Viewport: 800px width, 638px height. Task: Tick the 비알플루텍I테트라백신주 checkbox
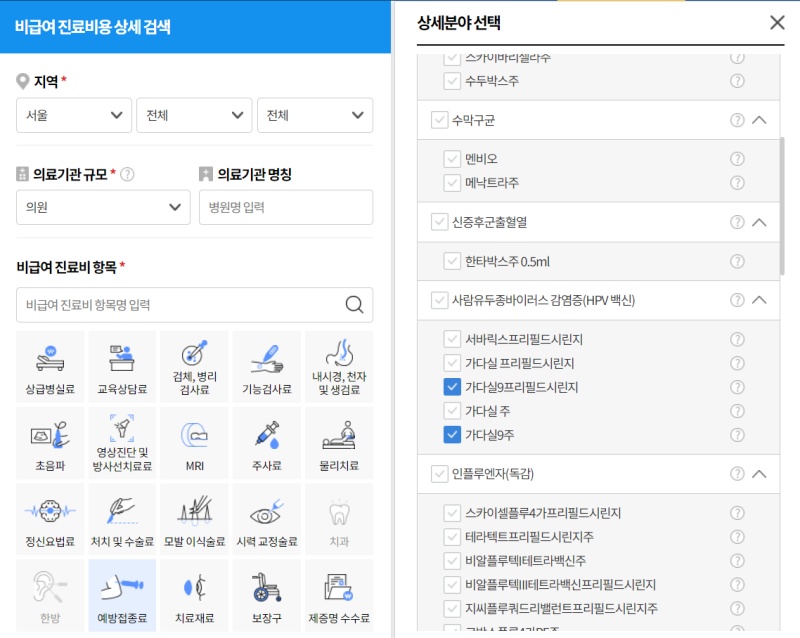click(x=452, y=560)
